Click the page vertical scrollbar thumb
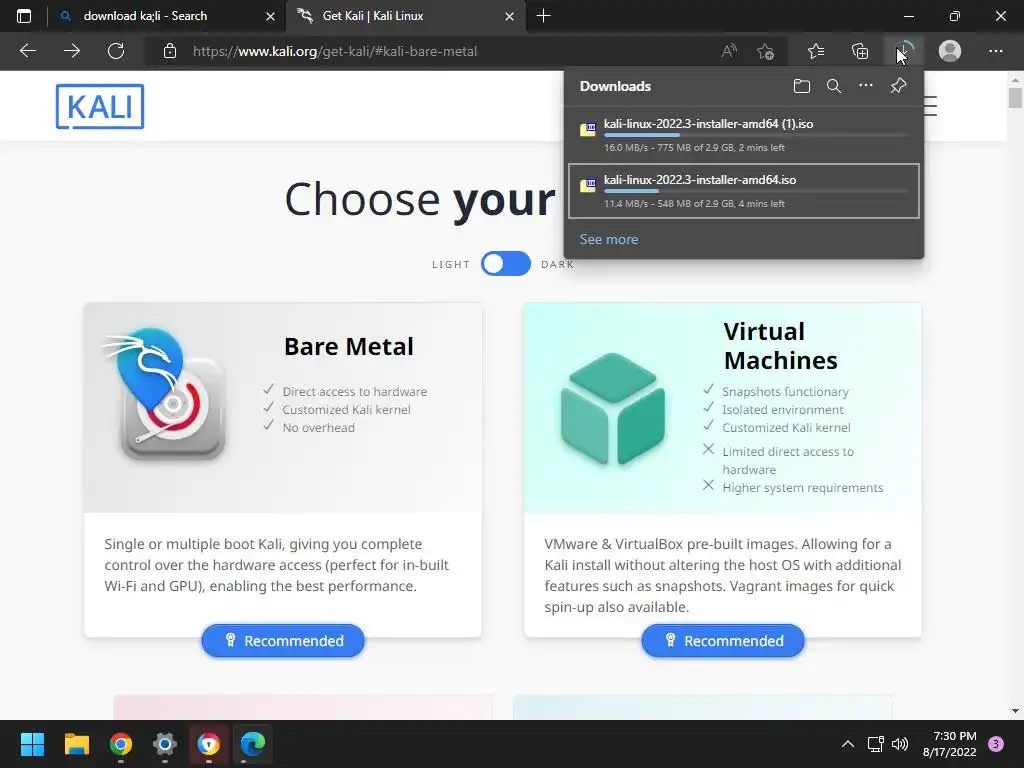The width and height of the screenshot is (1024, 768). (x=1015, y=98)
